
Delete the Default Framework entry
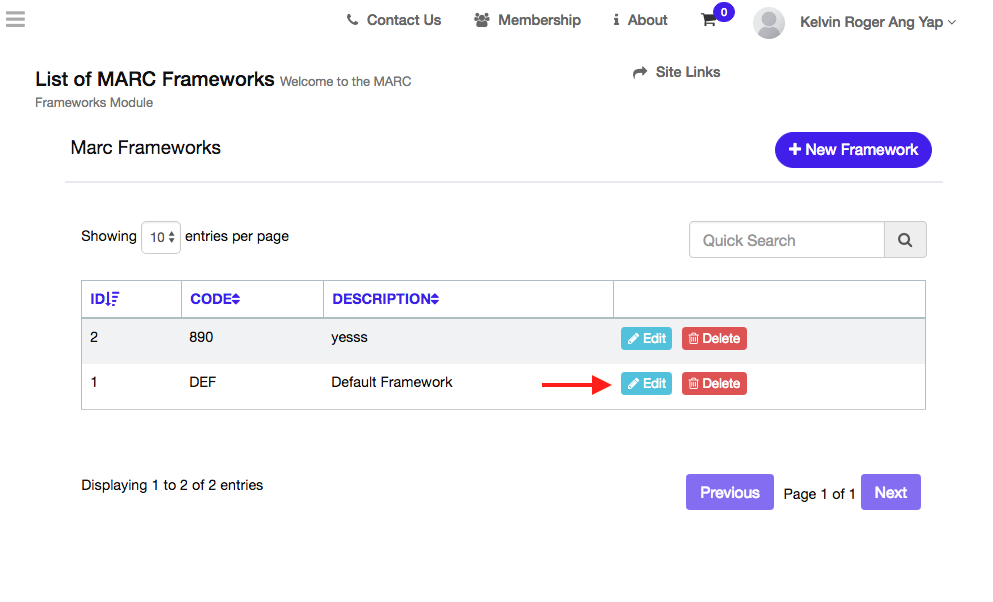point(714,384)
